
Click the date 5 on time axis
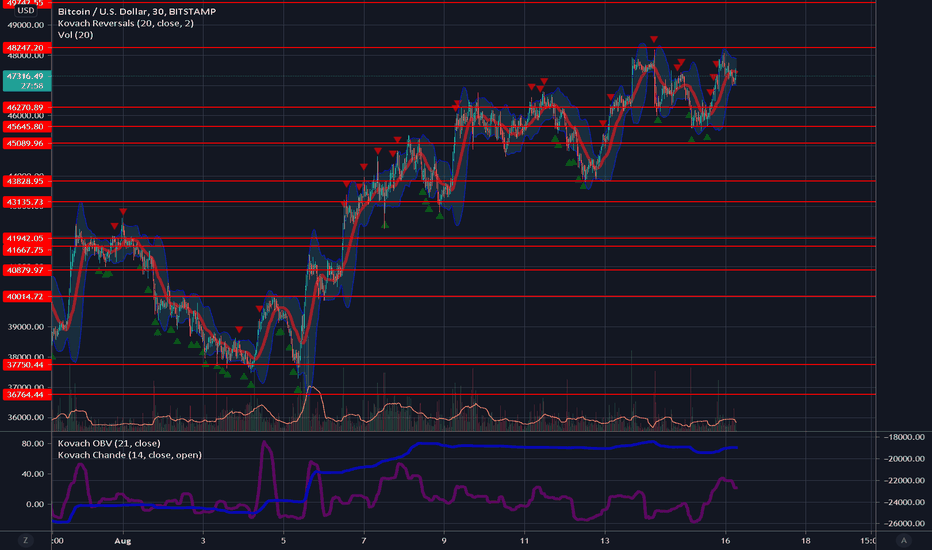coord(283,541)
